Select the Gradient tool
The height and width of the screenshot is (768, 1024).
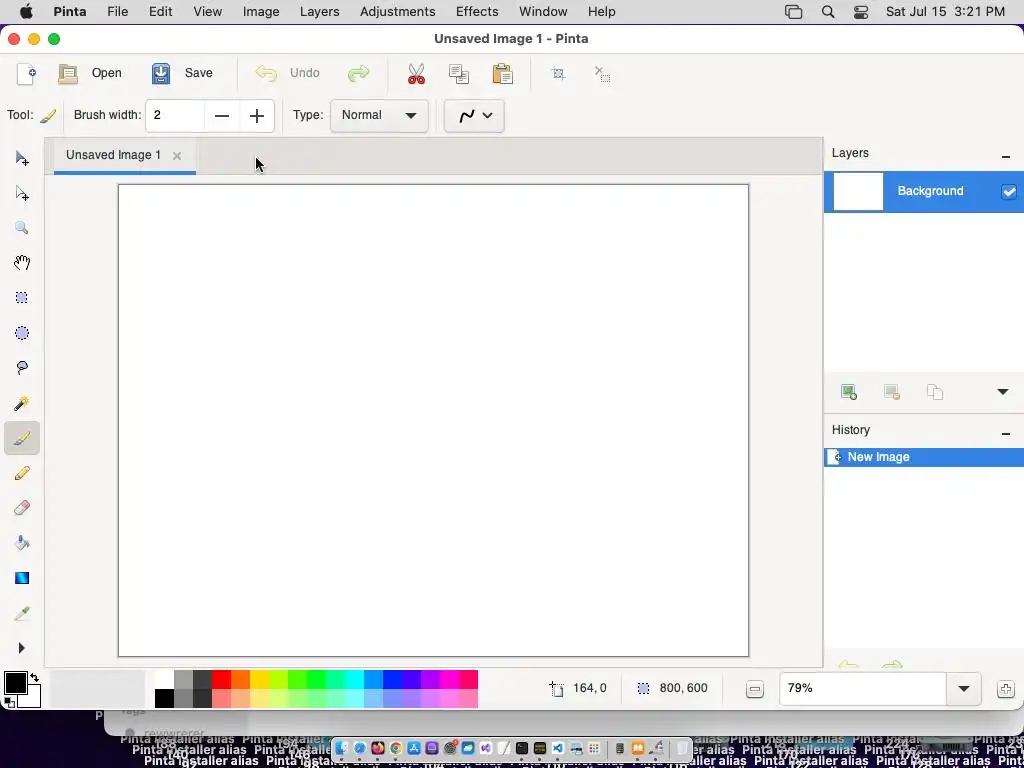pos(22,578)
